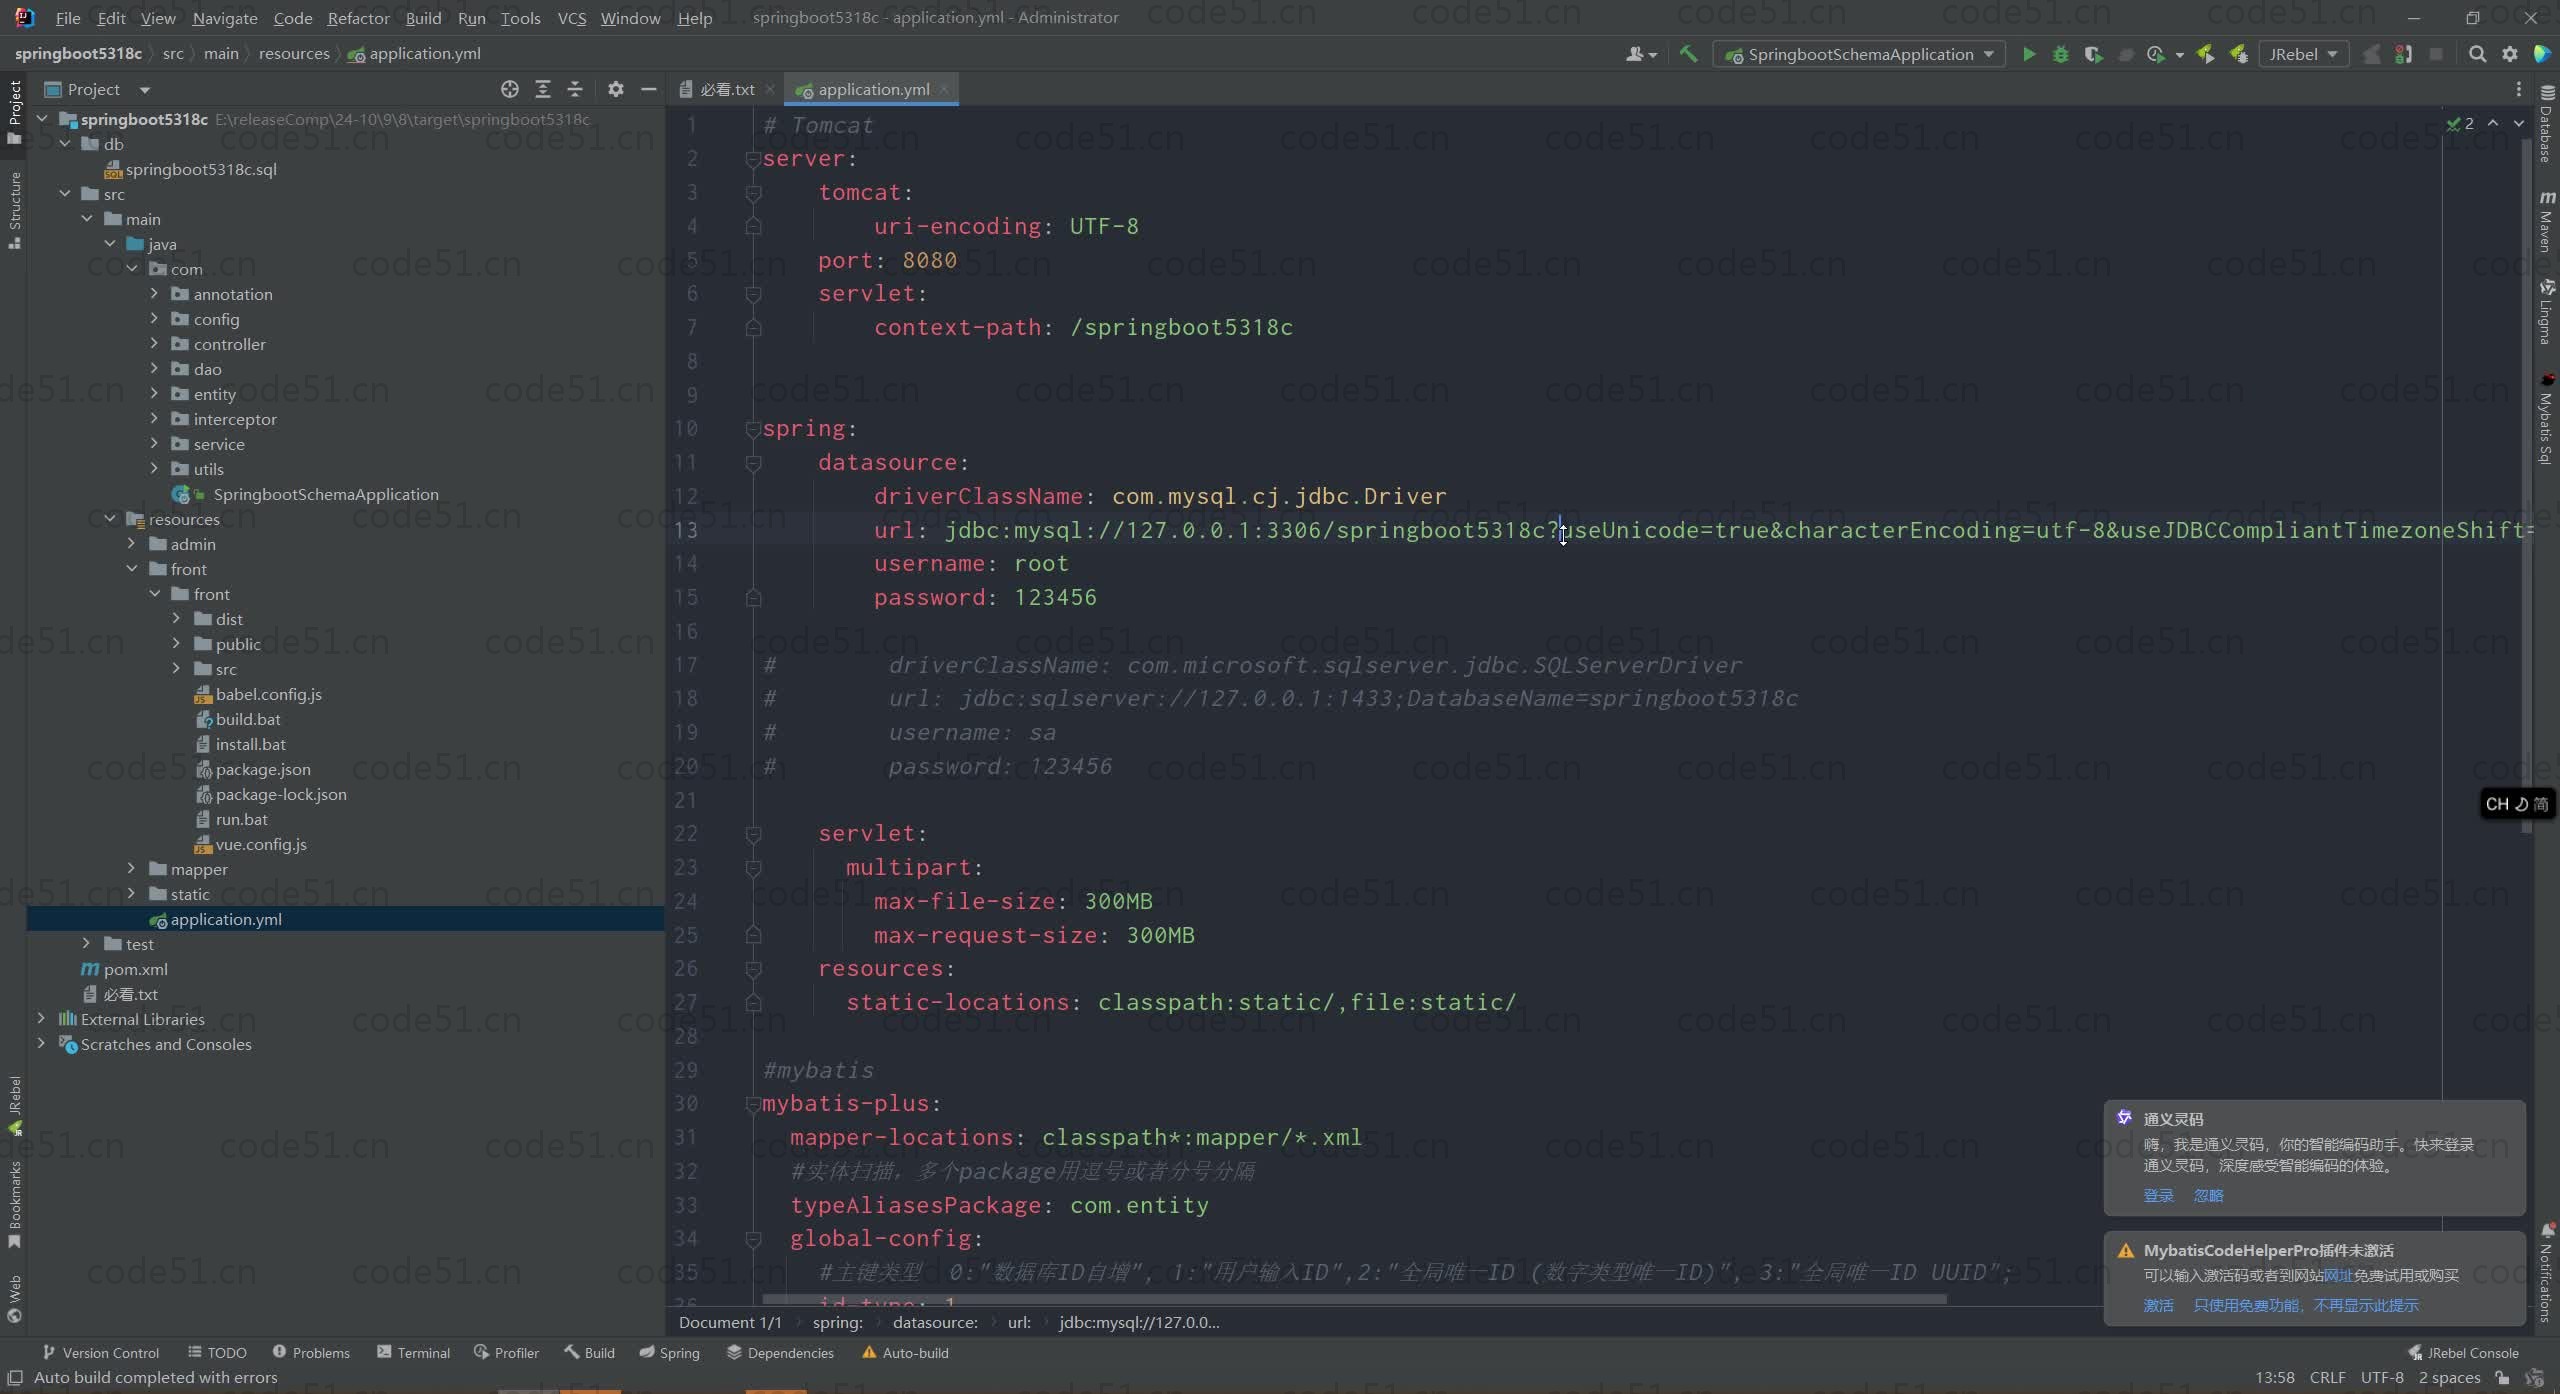This screenshot has width=2560, height=1394.
Task: Click 激活 link in MybatisCodeHelperPro notification
Action: [2158, 1305]
